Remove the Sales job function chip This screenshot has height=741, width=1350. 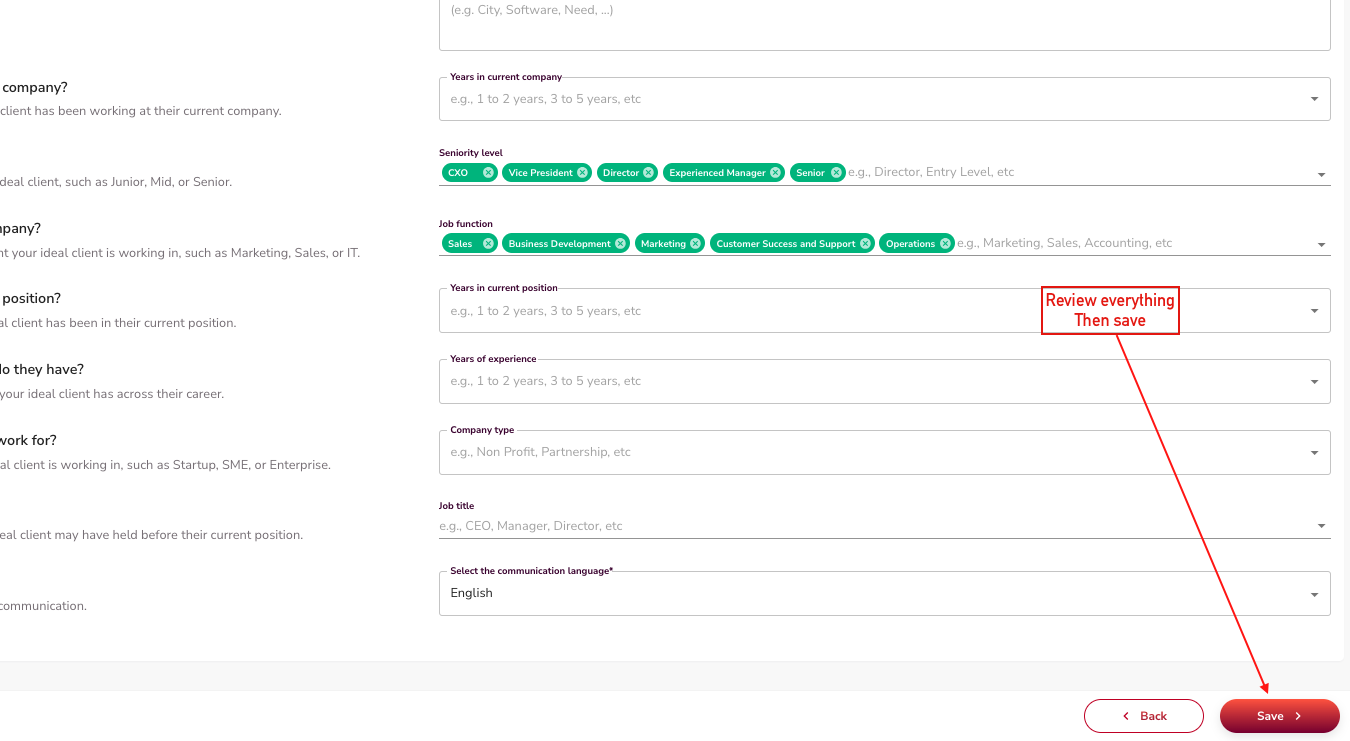point(488,244)
